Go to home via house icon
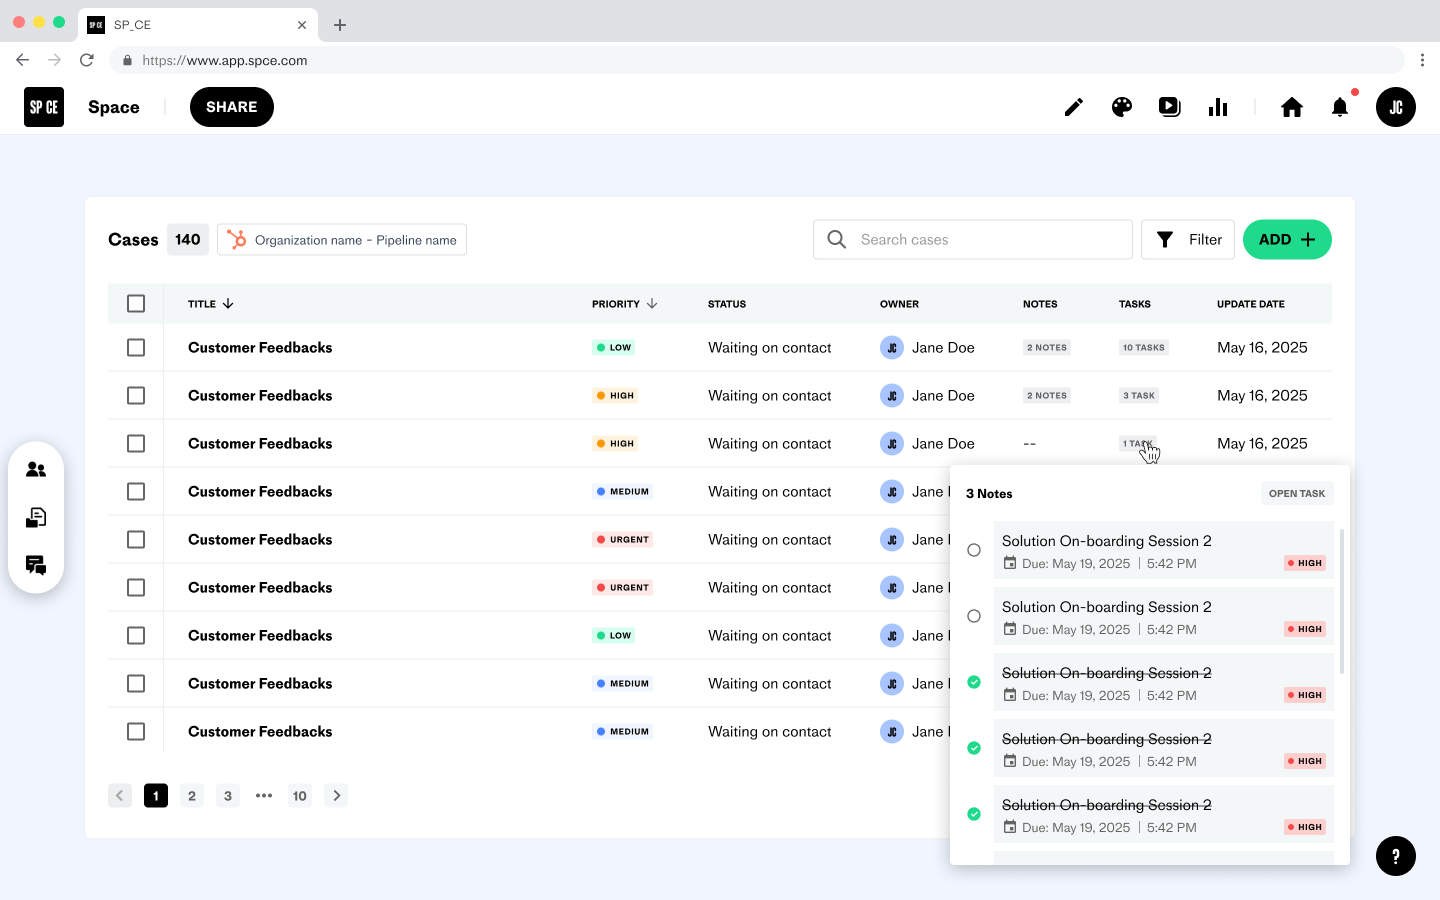Viewport: 1440px width, 900px height. click(x=1292, y=107)
